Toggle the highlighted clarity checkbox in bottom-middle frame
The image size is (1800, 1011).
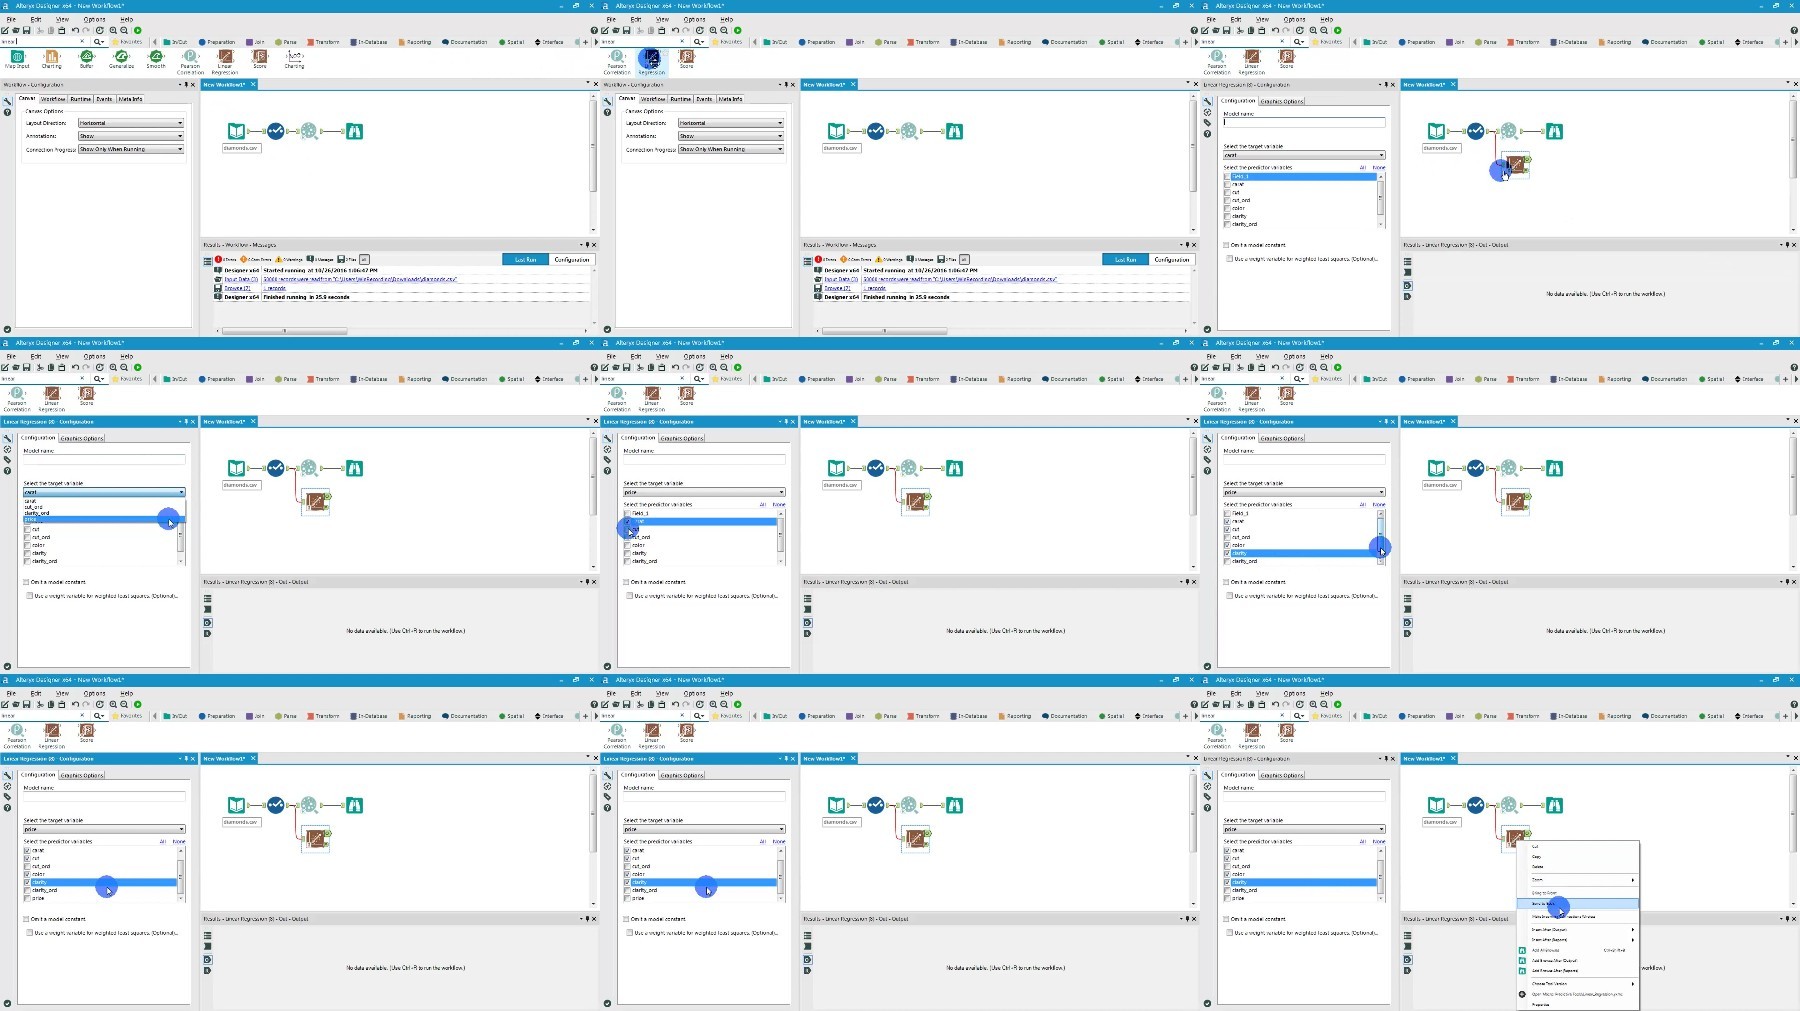click(x=627, y=882)
